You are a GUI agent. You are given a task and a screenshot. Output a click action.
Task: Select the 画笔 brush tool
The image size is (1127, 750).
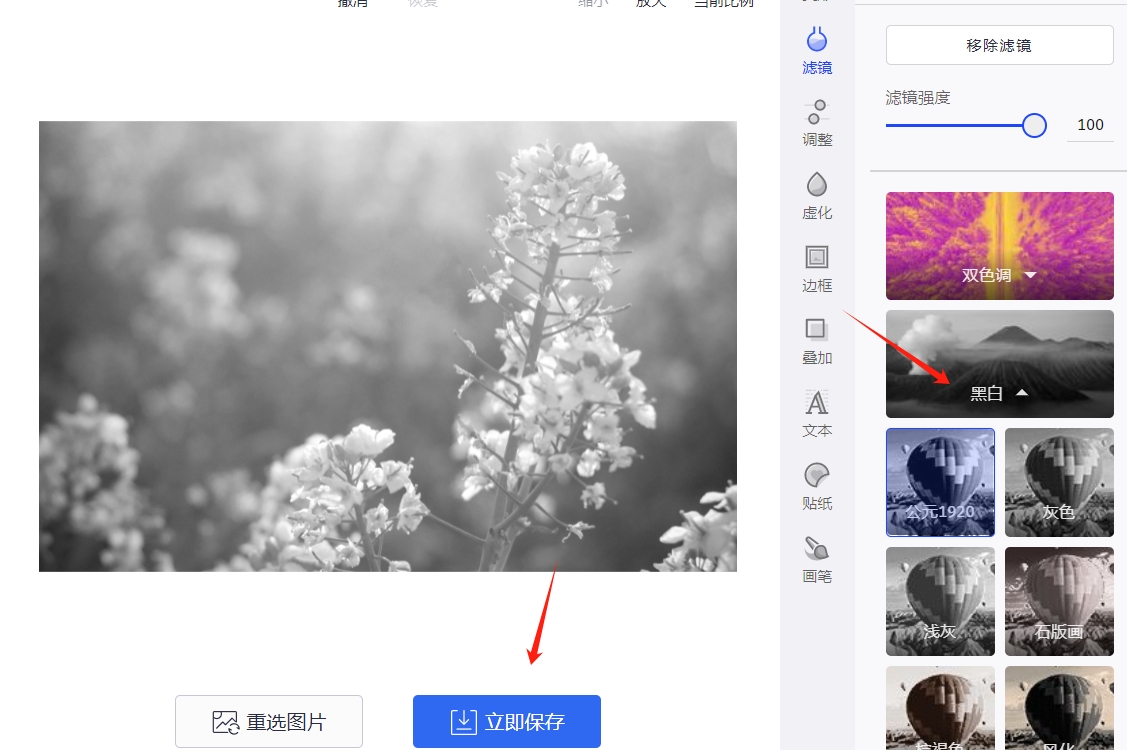pyautogui.click(x=816, y=559)
